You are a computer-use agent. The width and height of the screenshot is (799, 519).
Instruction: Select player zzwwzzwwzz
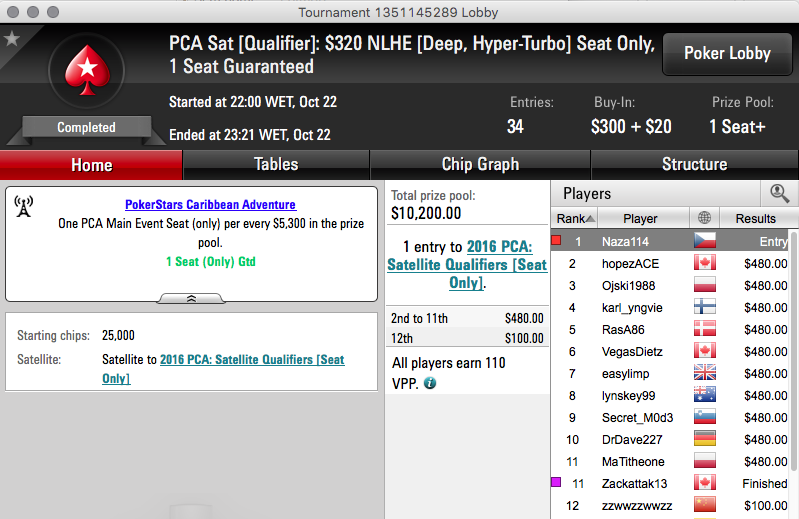(x=637, y=505)
